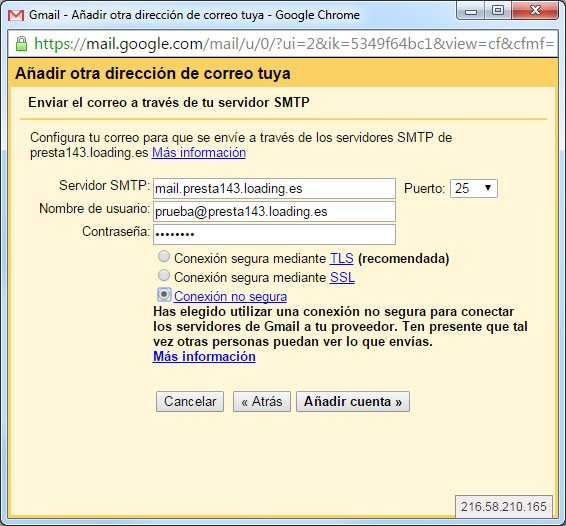Open Más información link next to presta143.loading.es
This screenshot has height=526, width=566.
(199, 153)
